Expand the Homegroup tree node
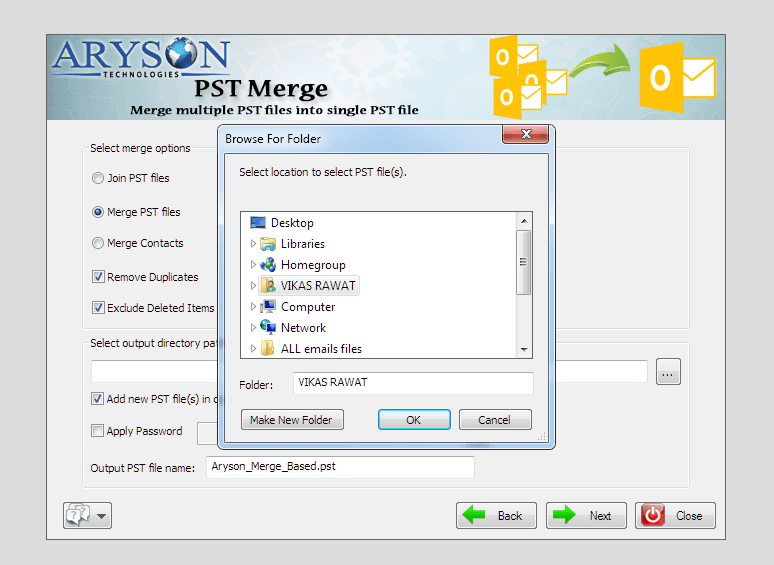Image resolution: width=774 pixels, height=565 pixels. pos(253,265)
